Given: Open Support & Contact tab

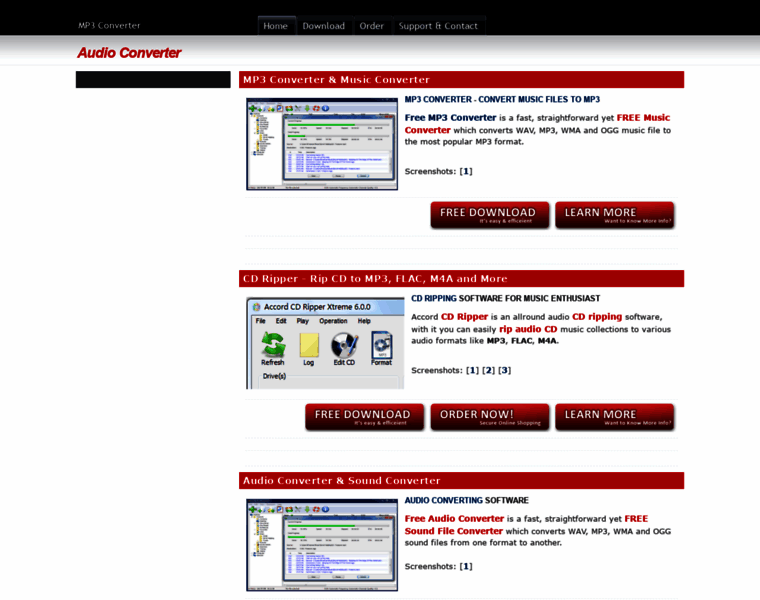Looking at the screenshot, I should (x=438, y=26).
